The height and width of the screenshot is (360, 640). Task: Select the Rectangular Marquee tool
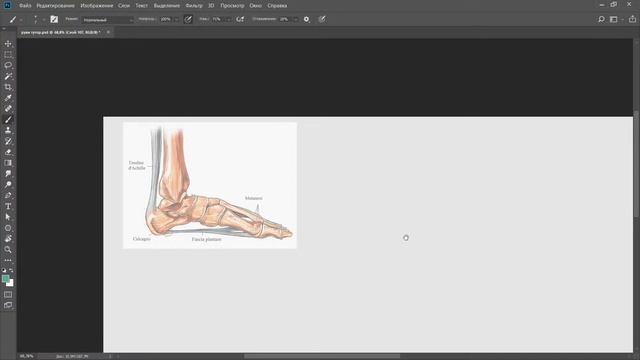(x=8, y=54)
